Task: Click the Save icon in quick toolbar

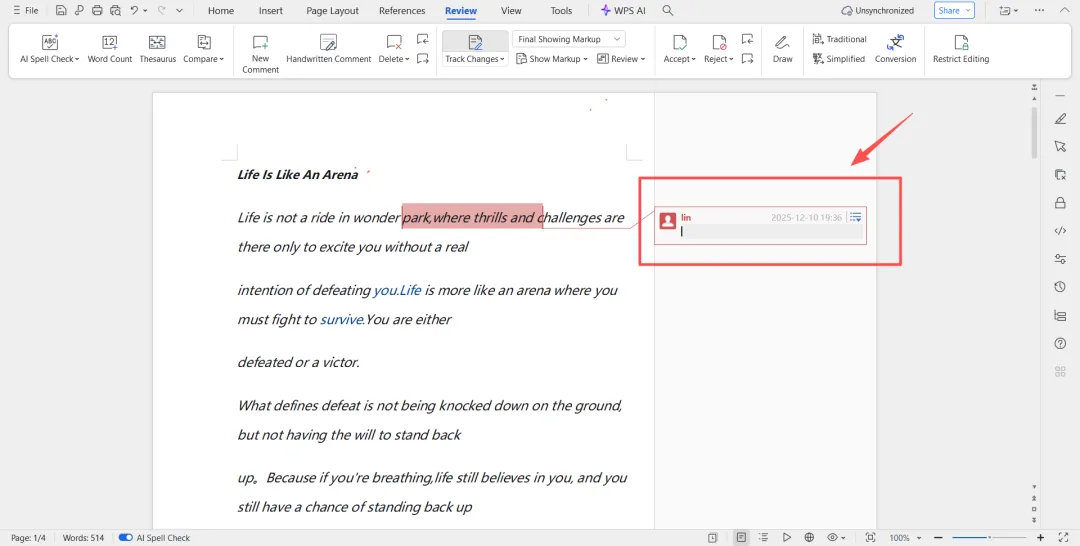Action: tap(61, 10)
